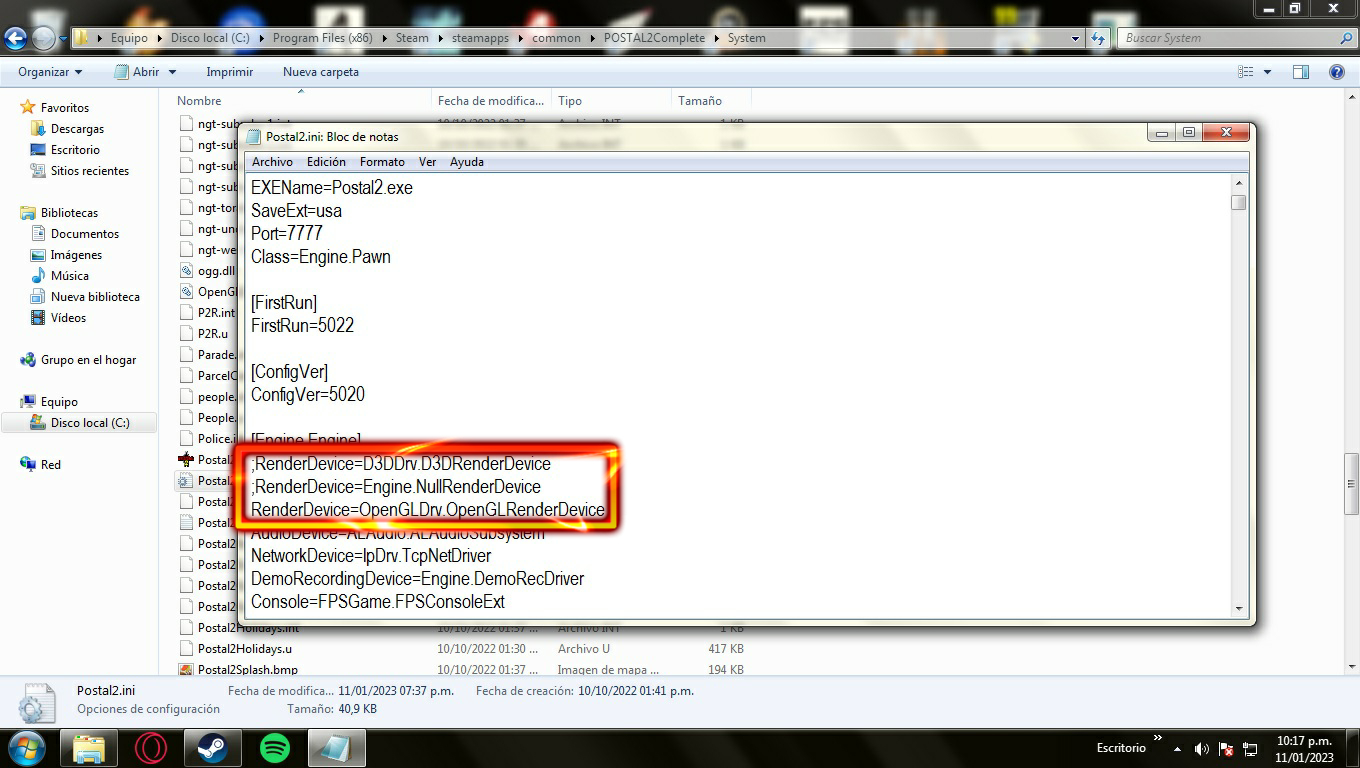Click the Postal2.ini icon in the details pane
The image size is (1360, 768).
37,702
